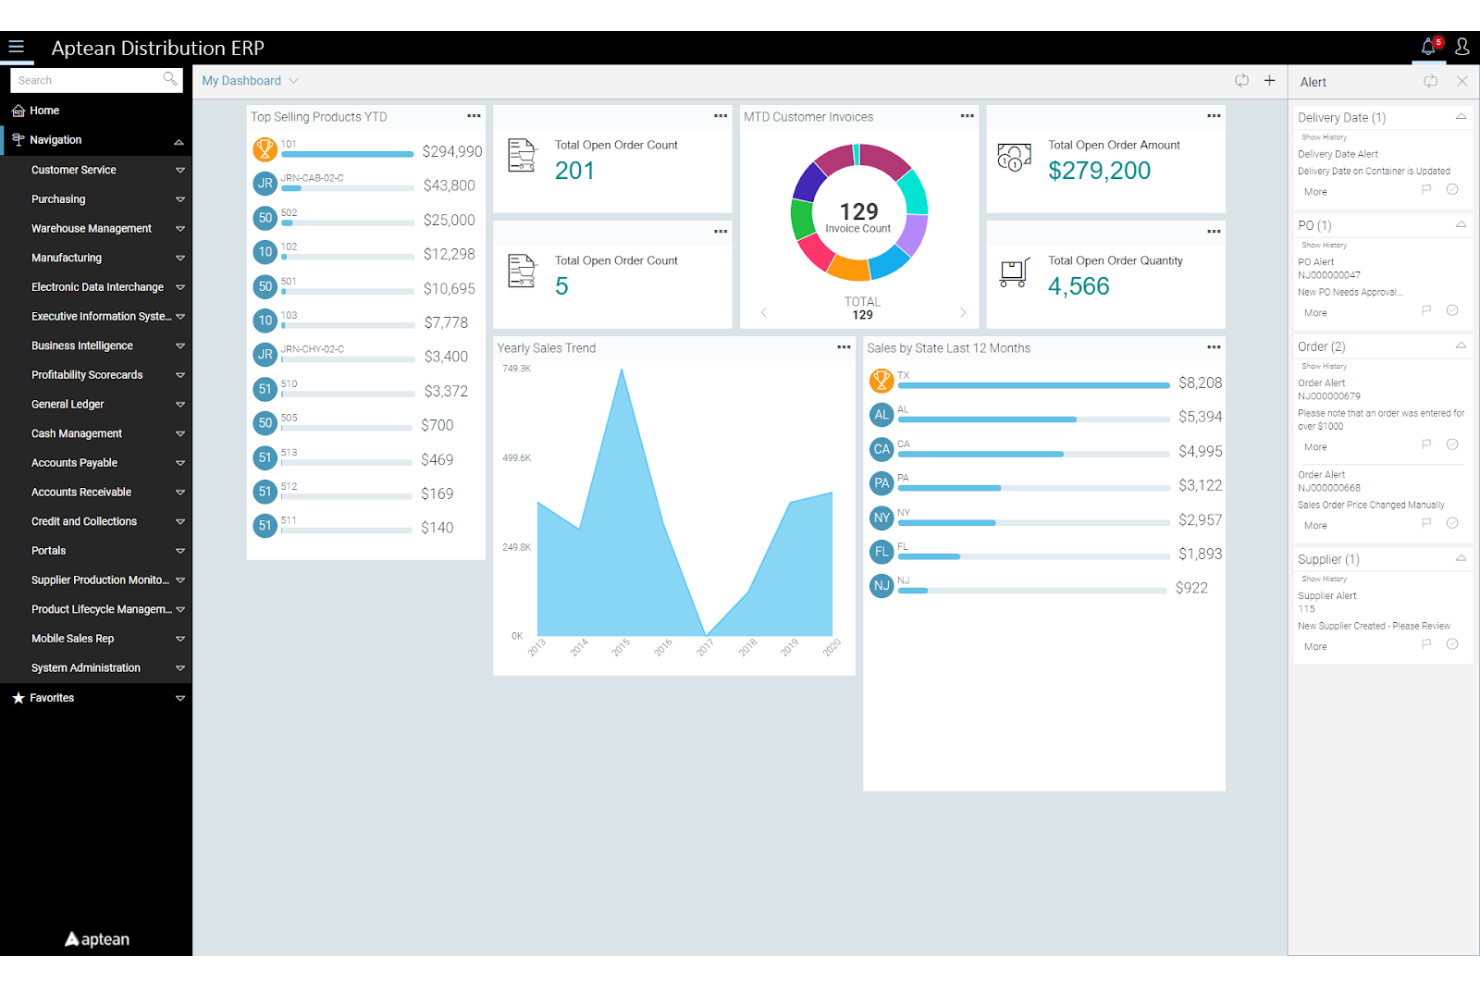Click the lavender segment of the invoice donut
The height and width of the screenshot is (987, 1480).
[x=912, y=235]
